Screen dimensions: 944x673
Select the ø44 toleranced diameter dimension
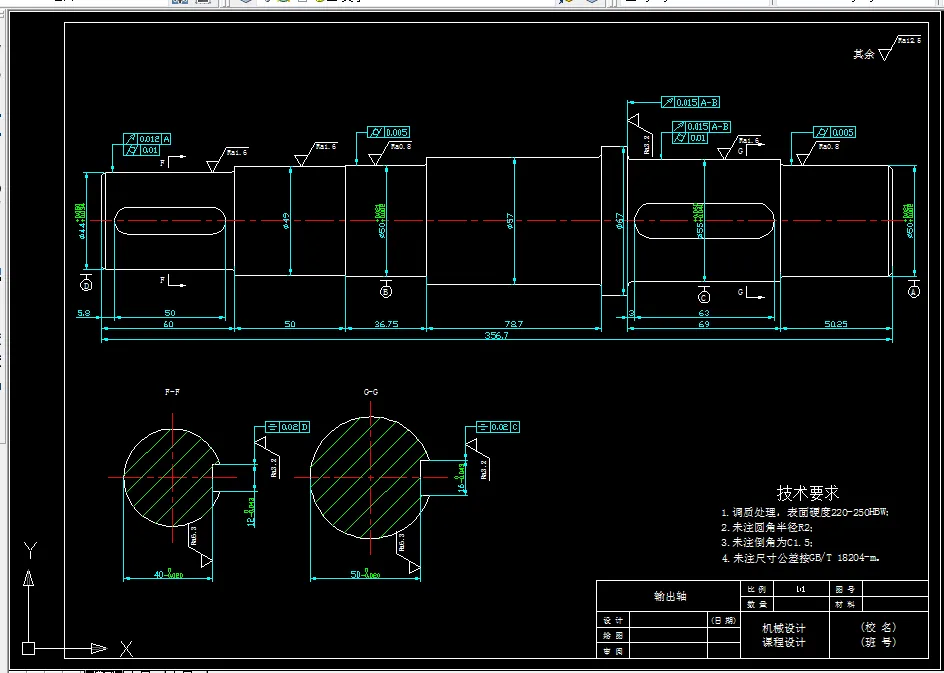81,221
